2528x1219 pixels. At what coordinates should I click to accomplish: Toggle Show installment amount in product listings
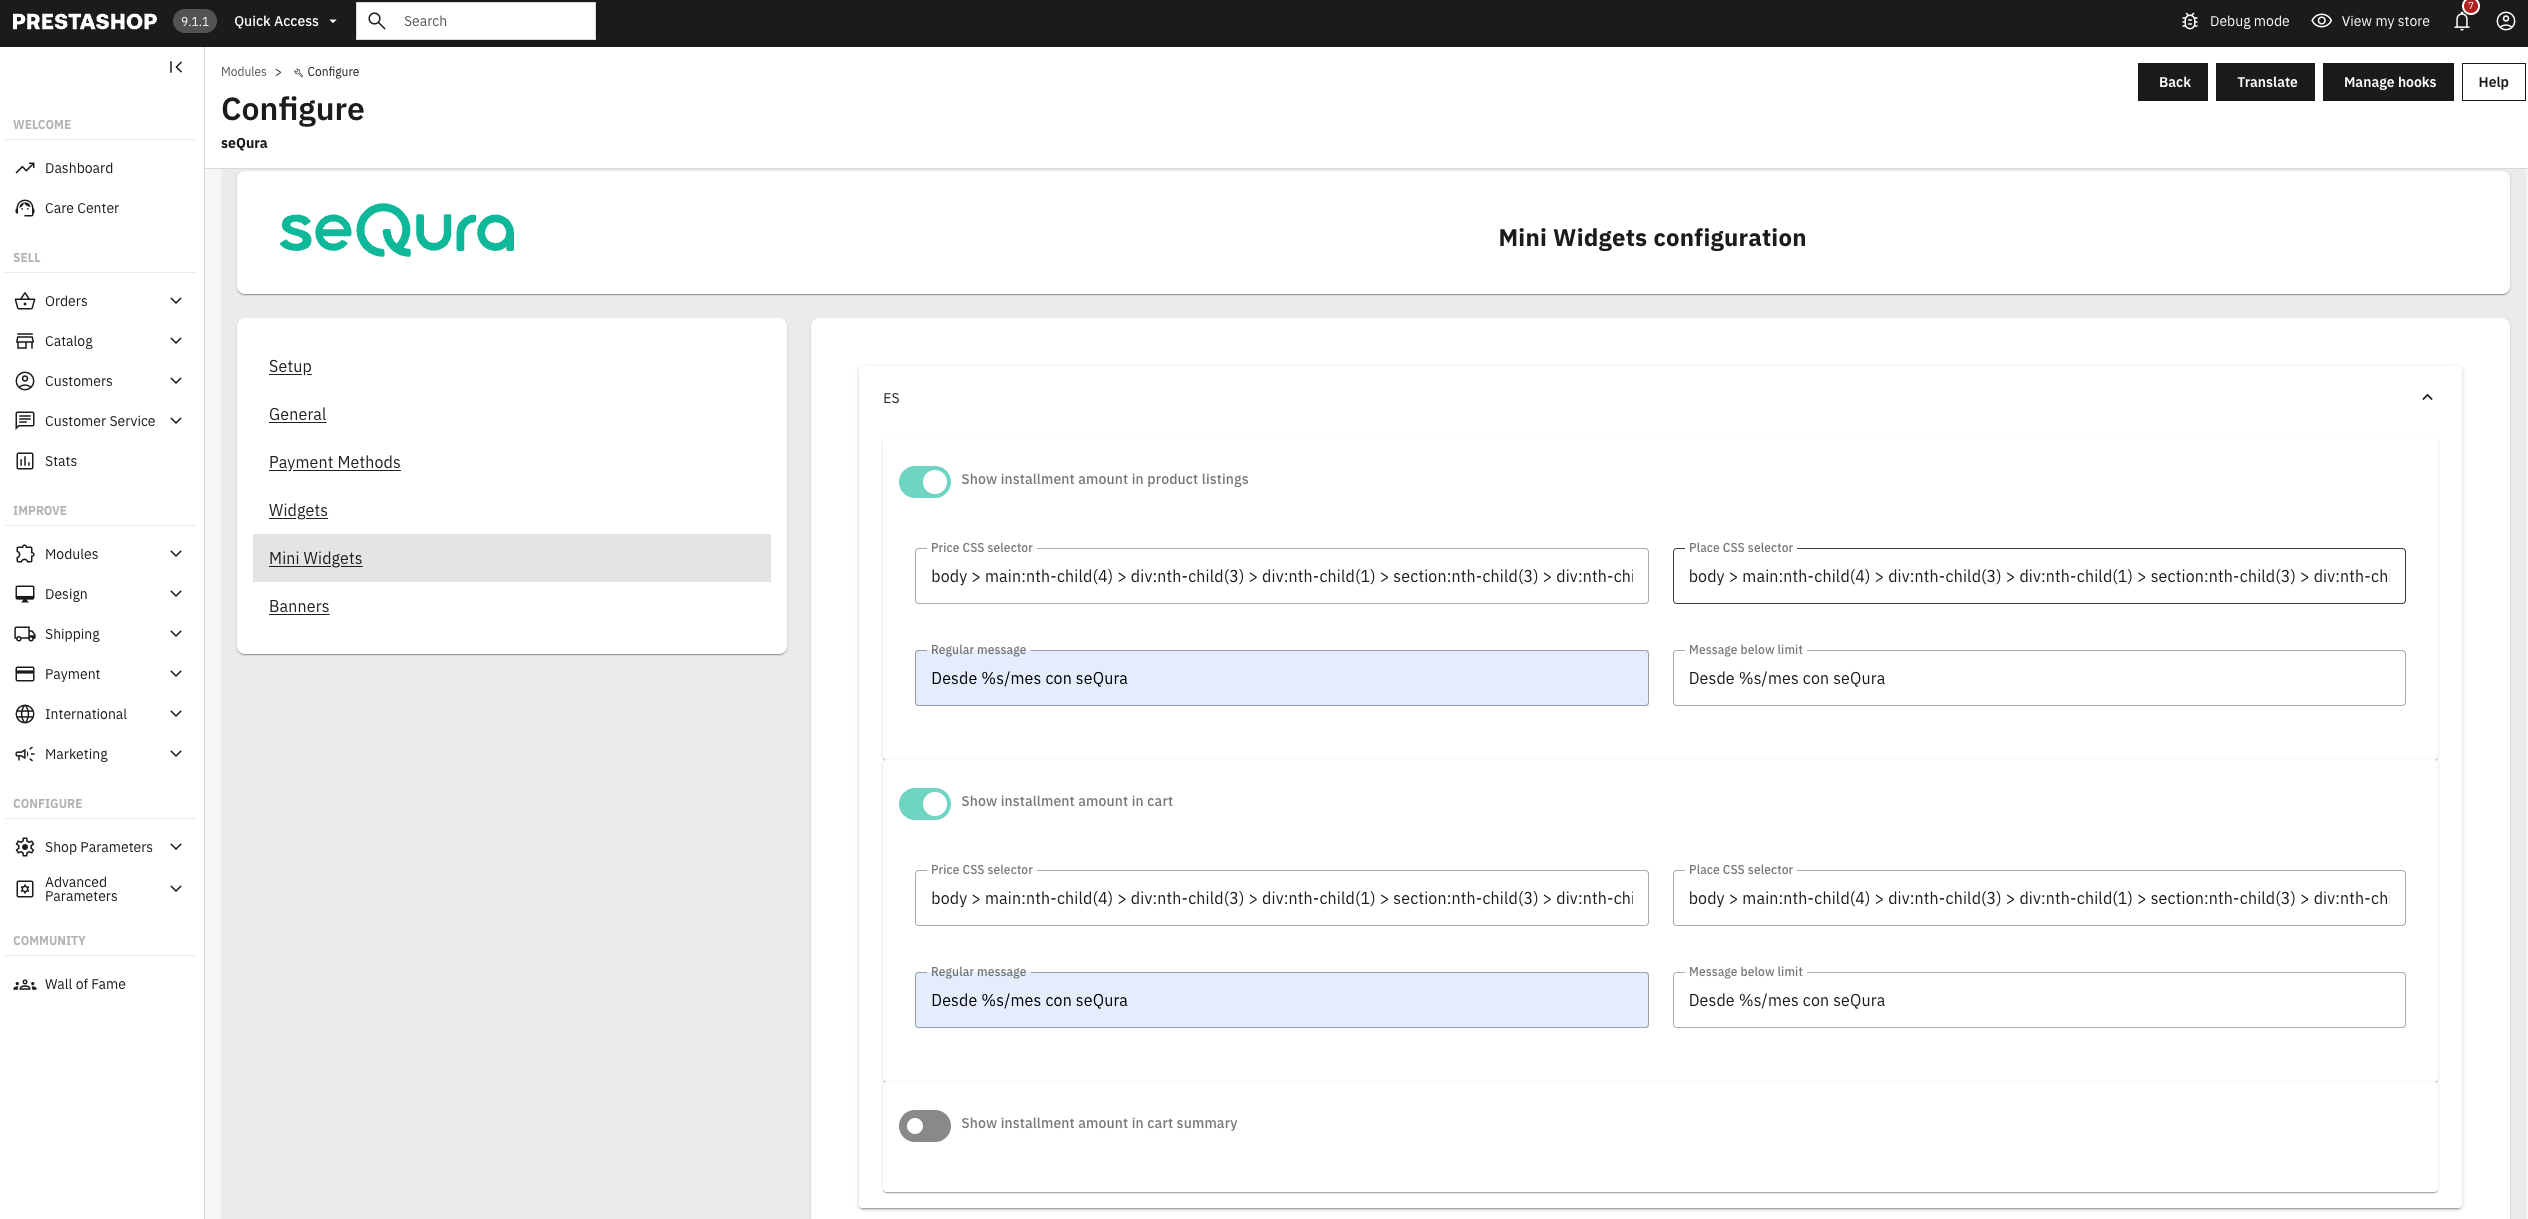[x=925, y=481]
